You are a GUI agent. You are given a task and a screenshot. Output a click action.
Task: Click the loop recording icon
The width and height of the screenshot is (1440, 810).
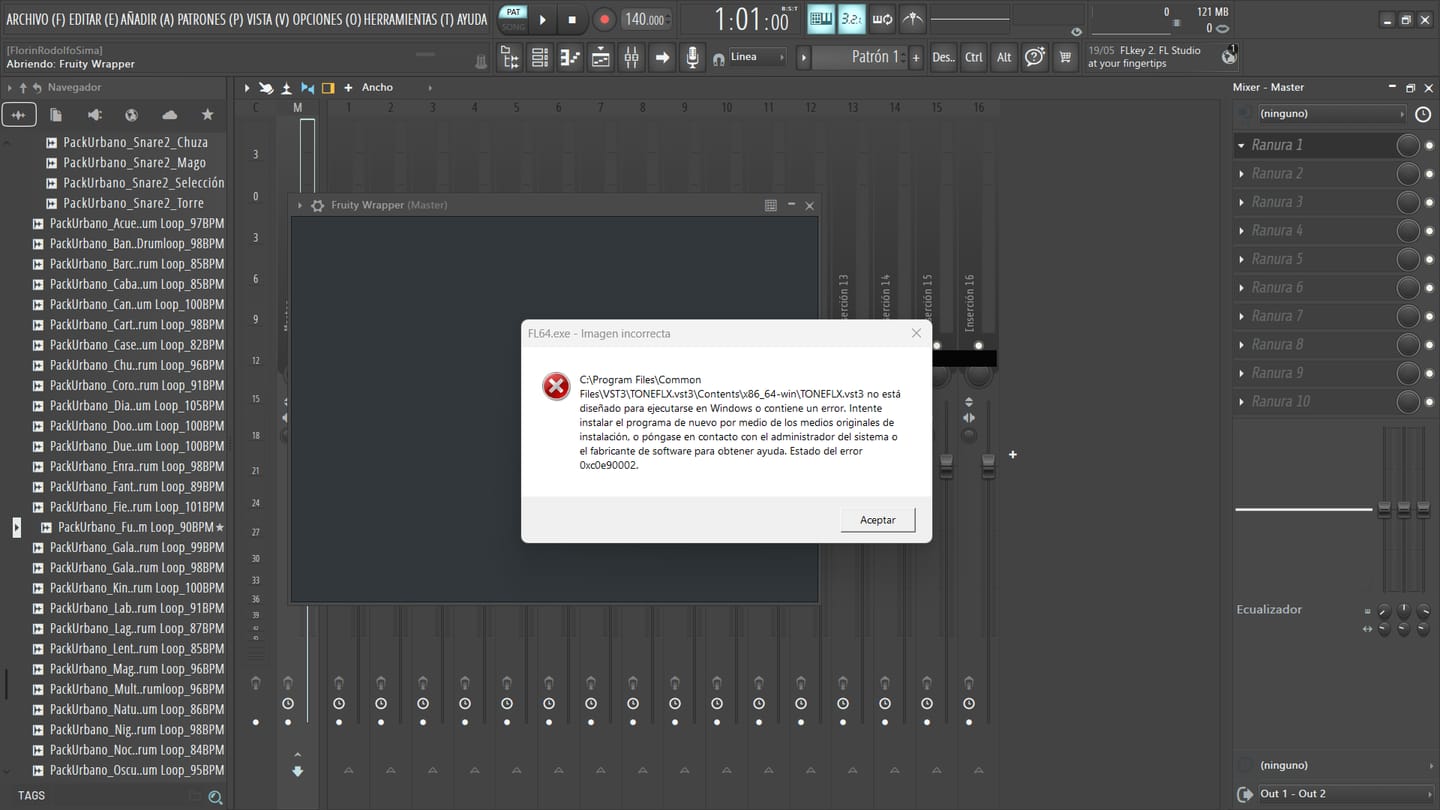(882, 19)
